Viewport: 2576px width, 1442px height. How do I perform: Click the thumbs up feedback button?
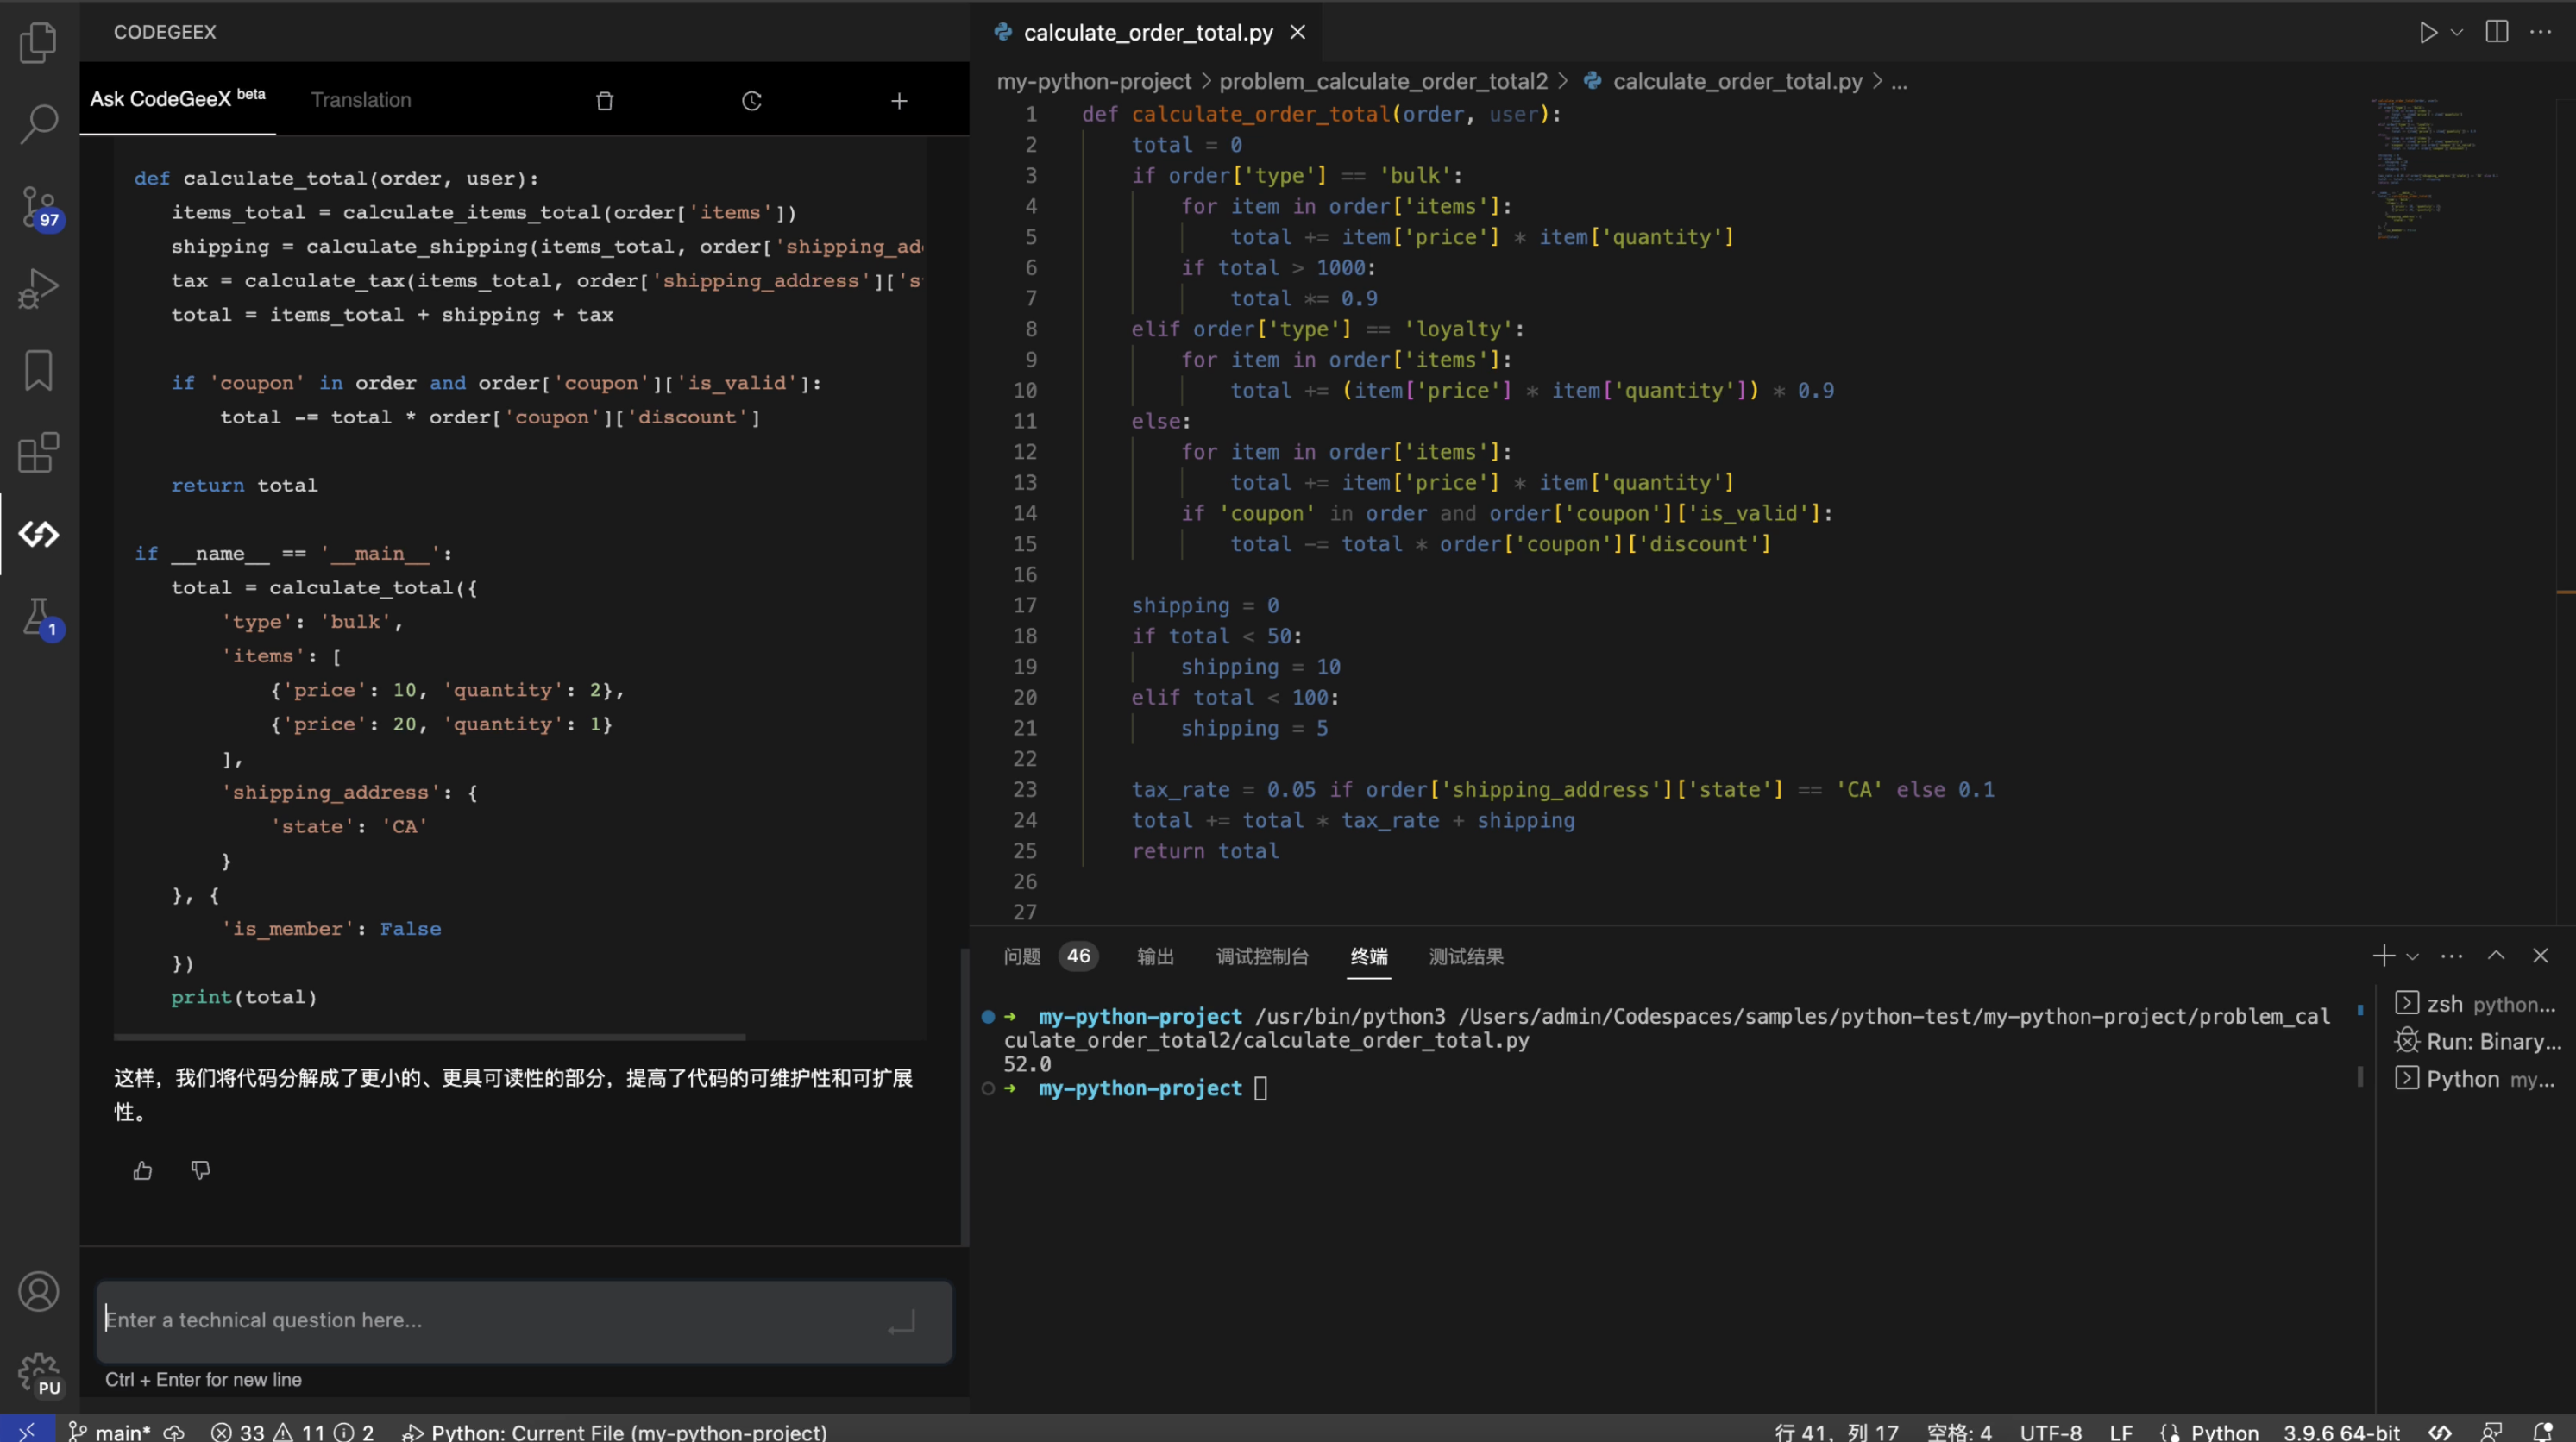141,1169
